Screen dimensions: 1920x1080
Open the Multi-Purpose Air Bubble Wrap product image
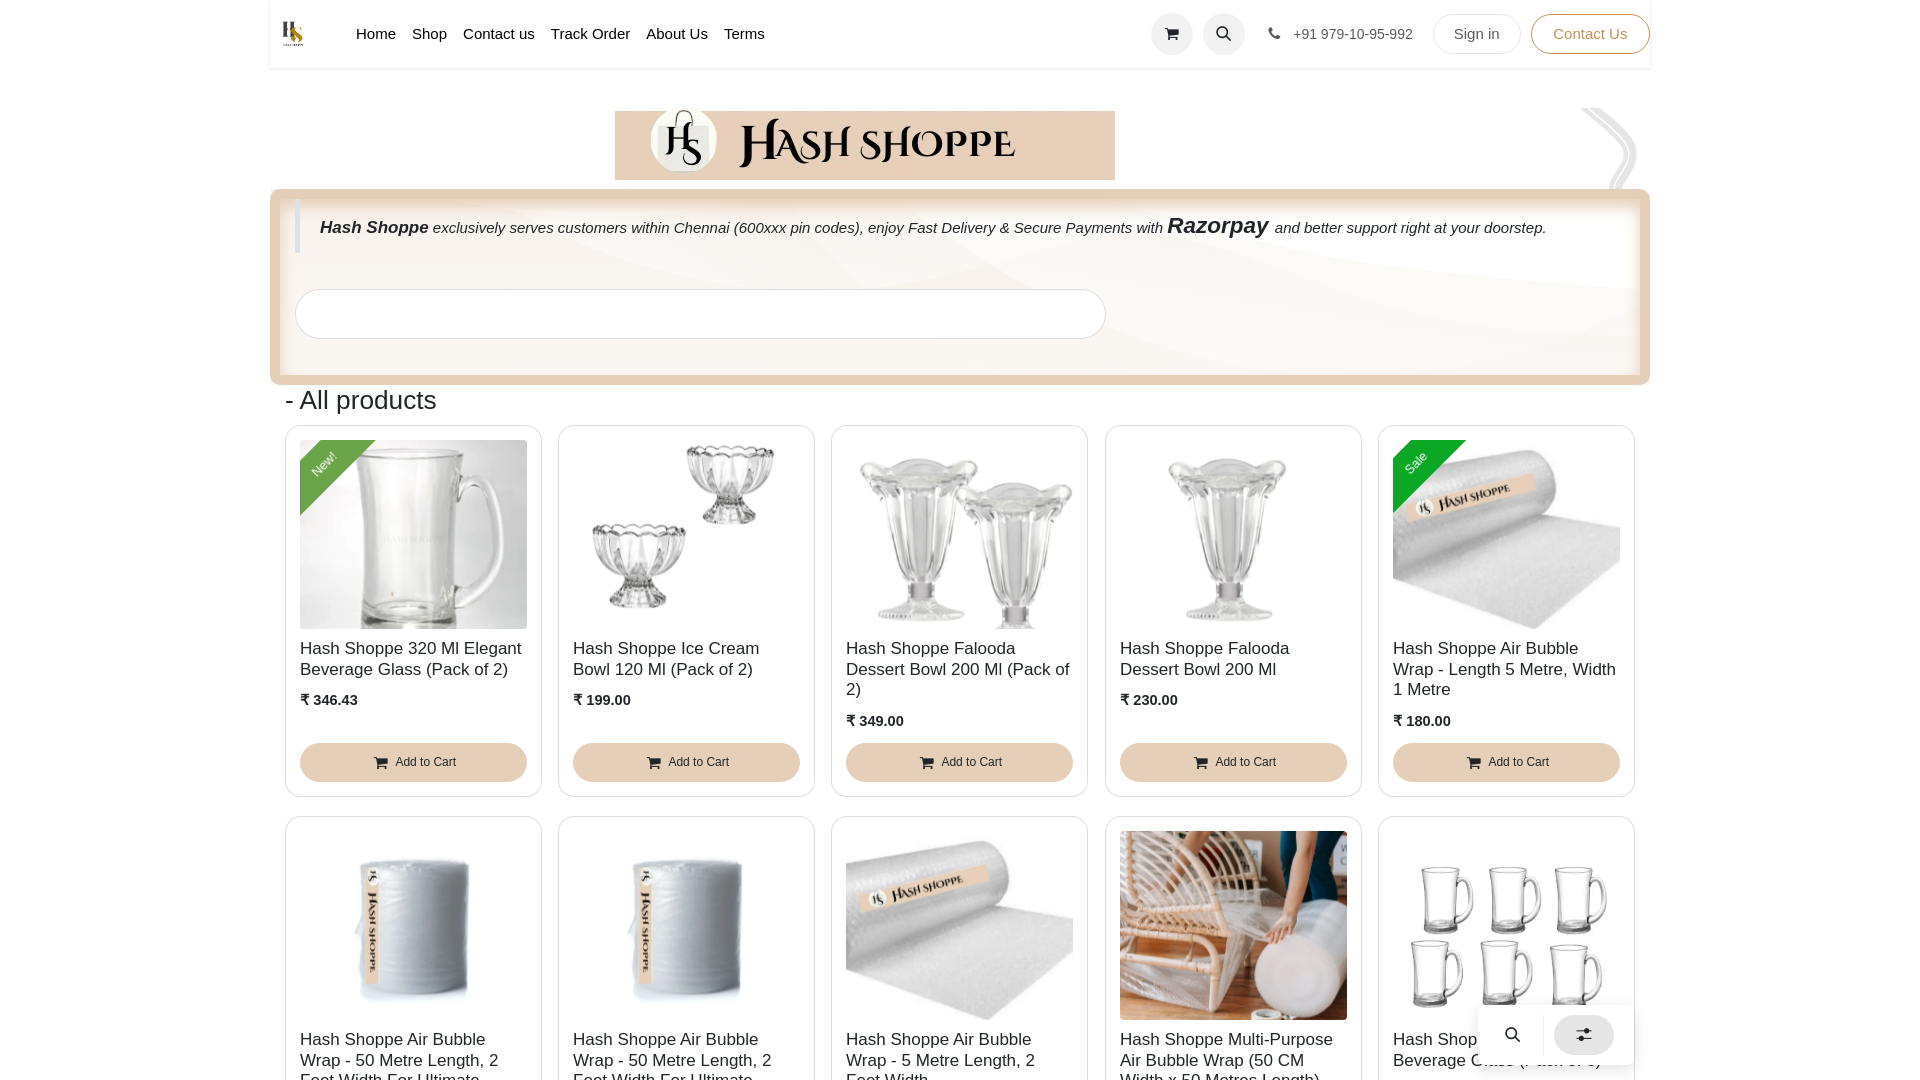1233,925
